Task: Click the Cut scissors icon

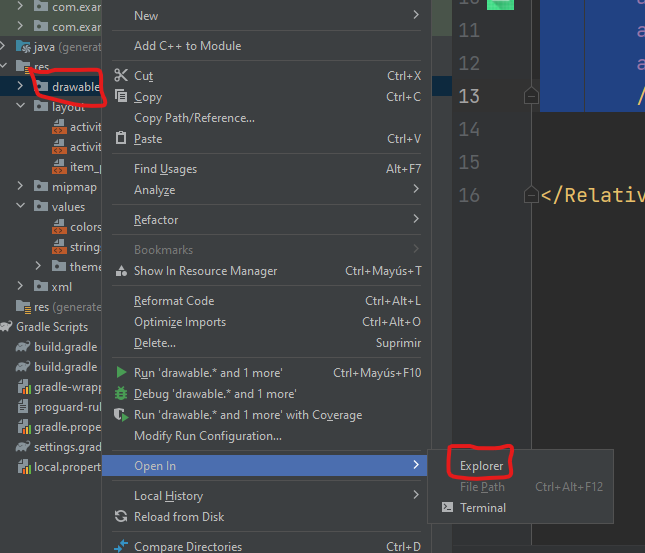Action: (121, 76)
